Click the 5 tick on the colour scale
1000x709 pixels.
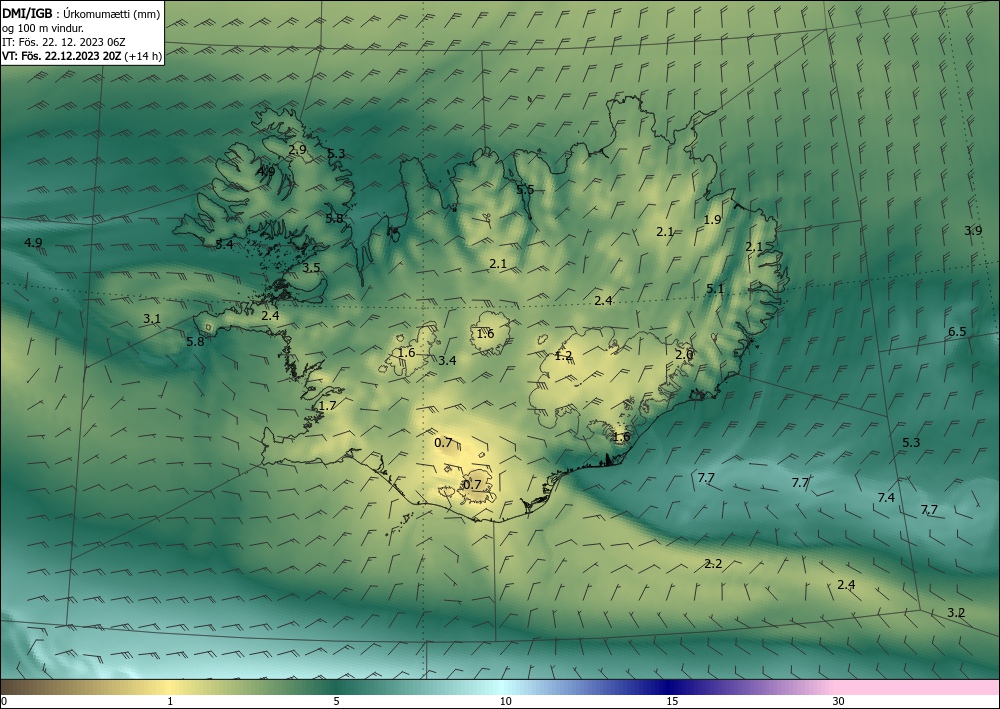[x=336, y=701]
